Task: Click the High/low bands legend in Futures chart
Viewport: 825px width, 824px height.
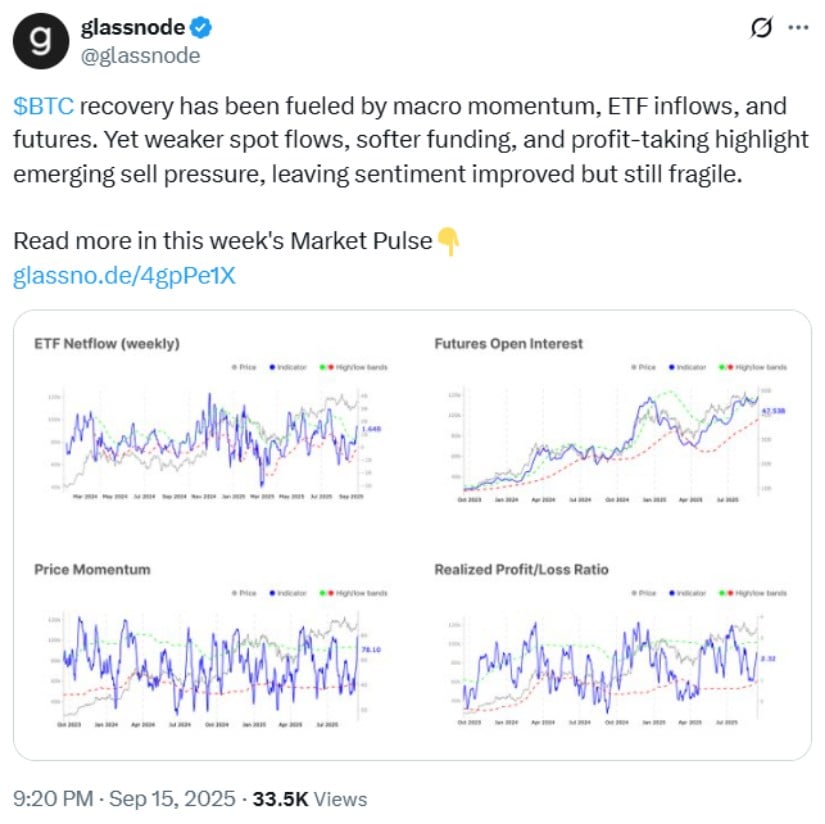Action: (753, 367)
